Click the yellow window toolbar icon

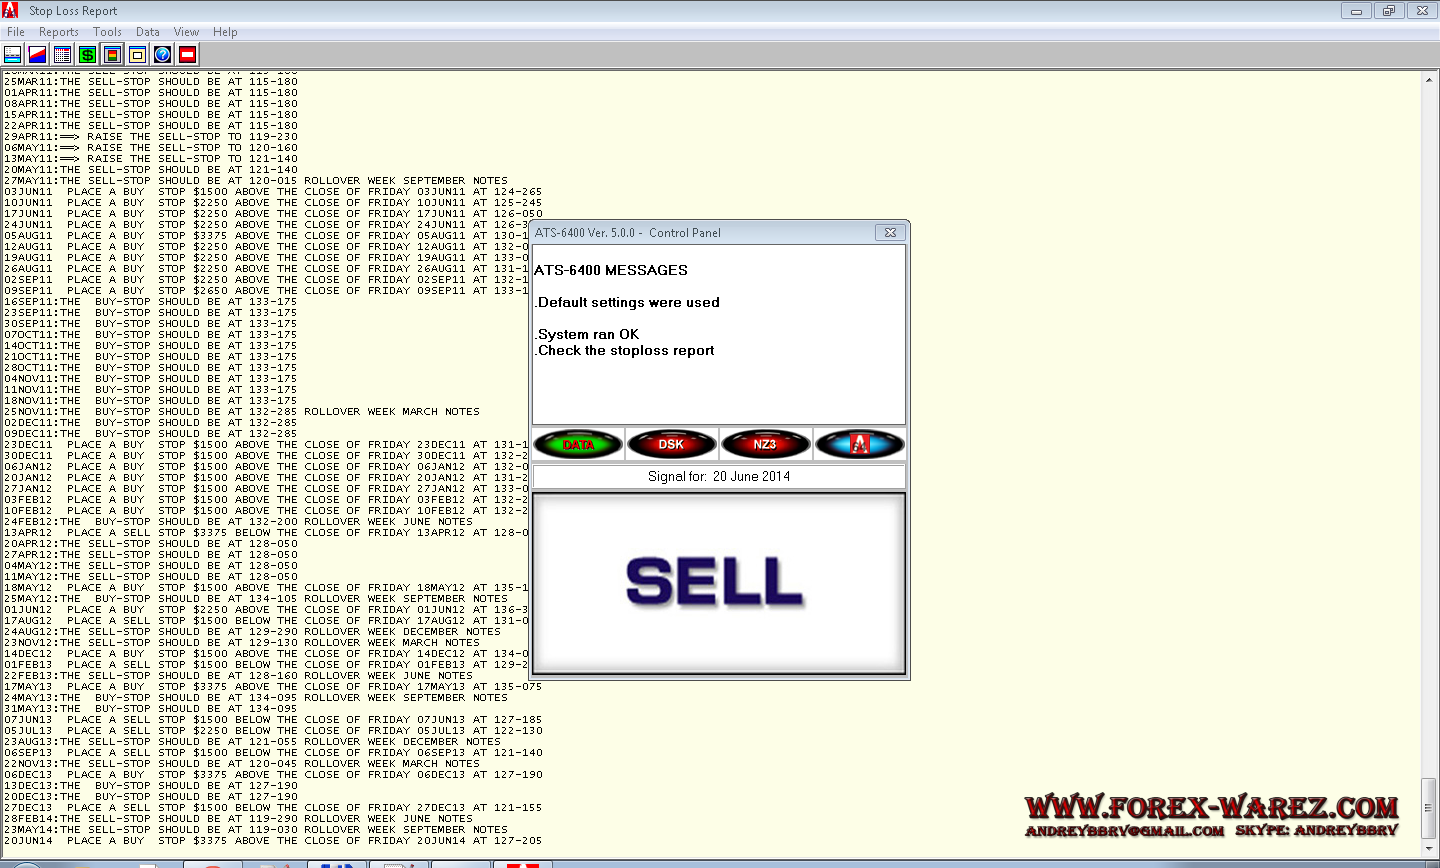point(137,55)
